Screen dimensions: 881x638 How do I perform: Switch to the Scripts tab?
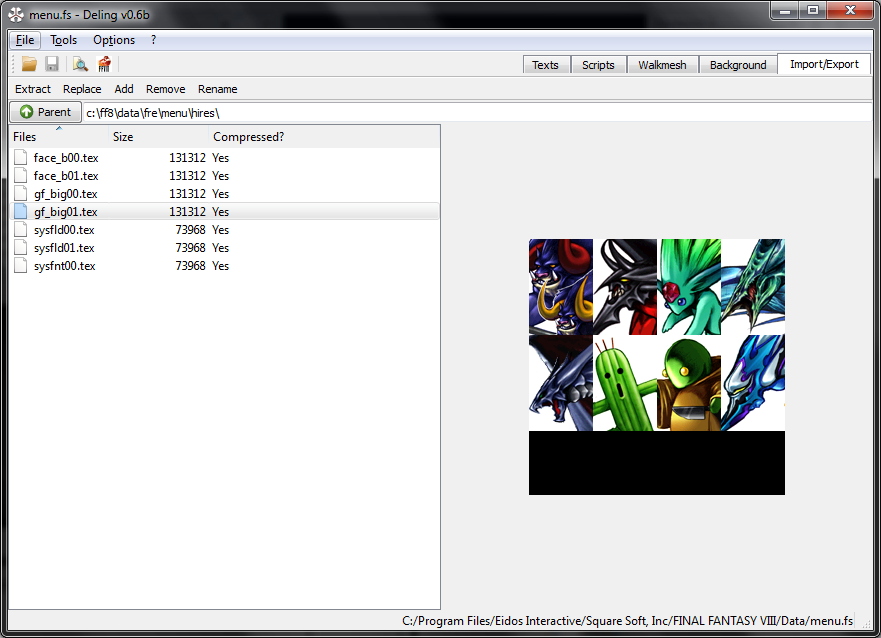(598, 65)
